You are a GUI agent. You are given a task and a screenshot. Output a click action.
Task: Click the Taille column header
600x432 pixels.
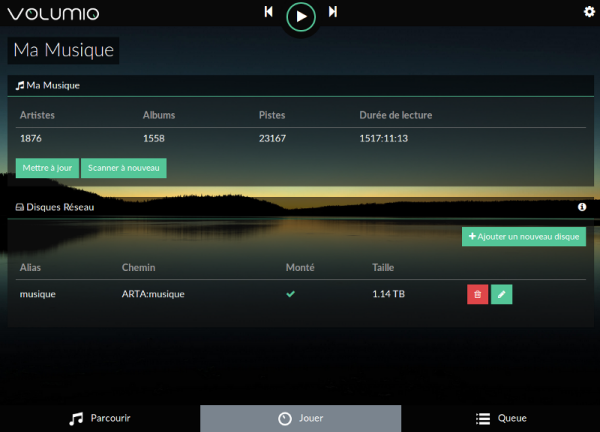coord(383,267)
